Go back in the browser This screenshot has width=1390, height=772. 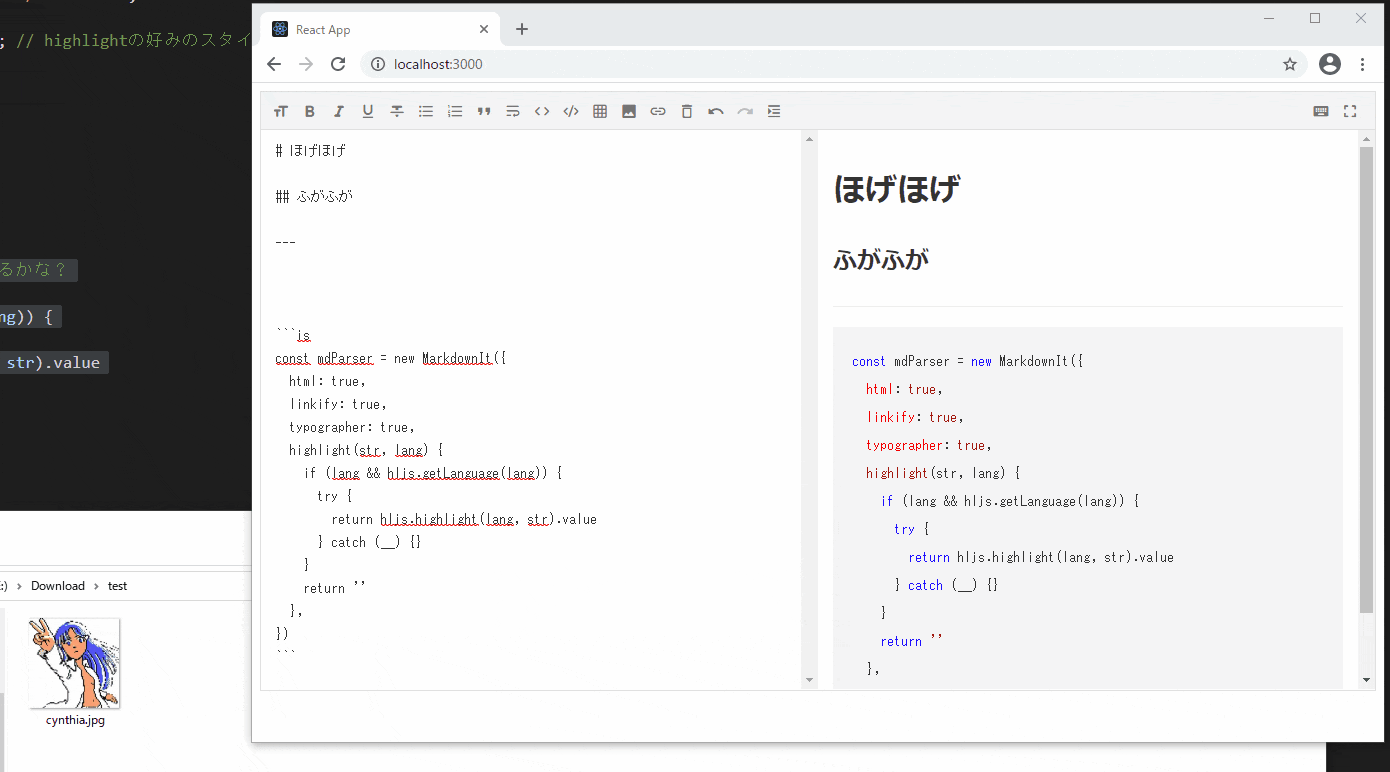pyautogui.click(x=274, y=64)
